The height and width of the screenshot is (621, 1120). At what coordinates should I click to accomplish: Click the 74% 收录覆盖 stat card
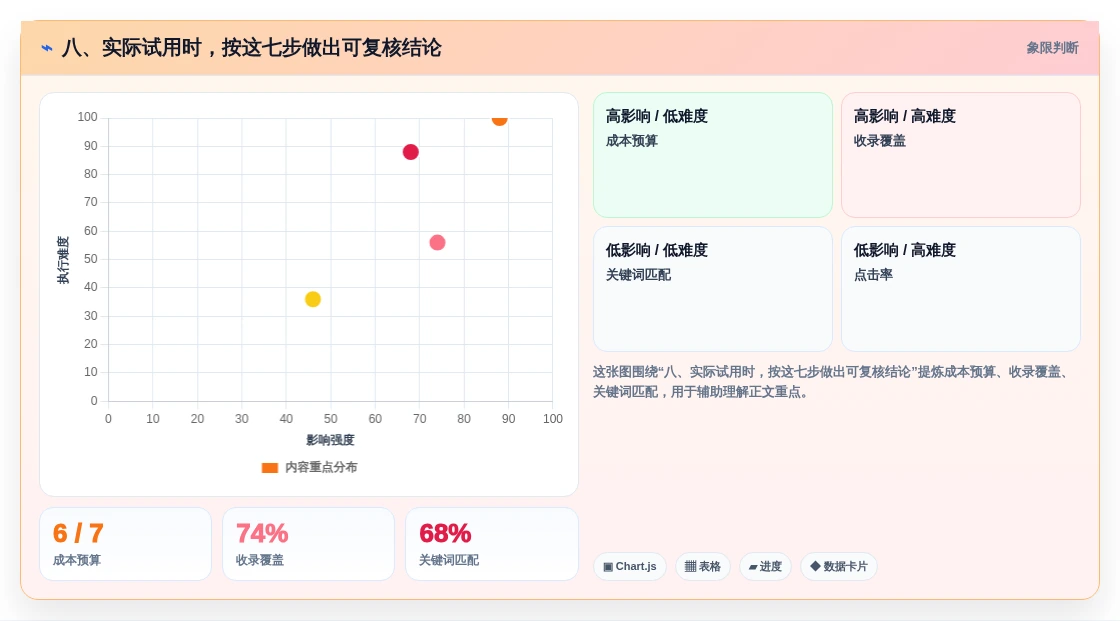coord(309,544)
